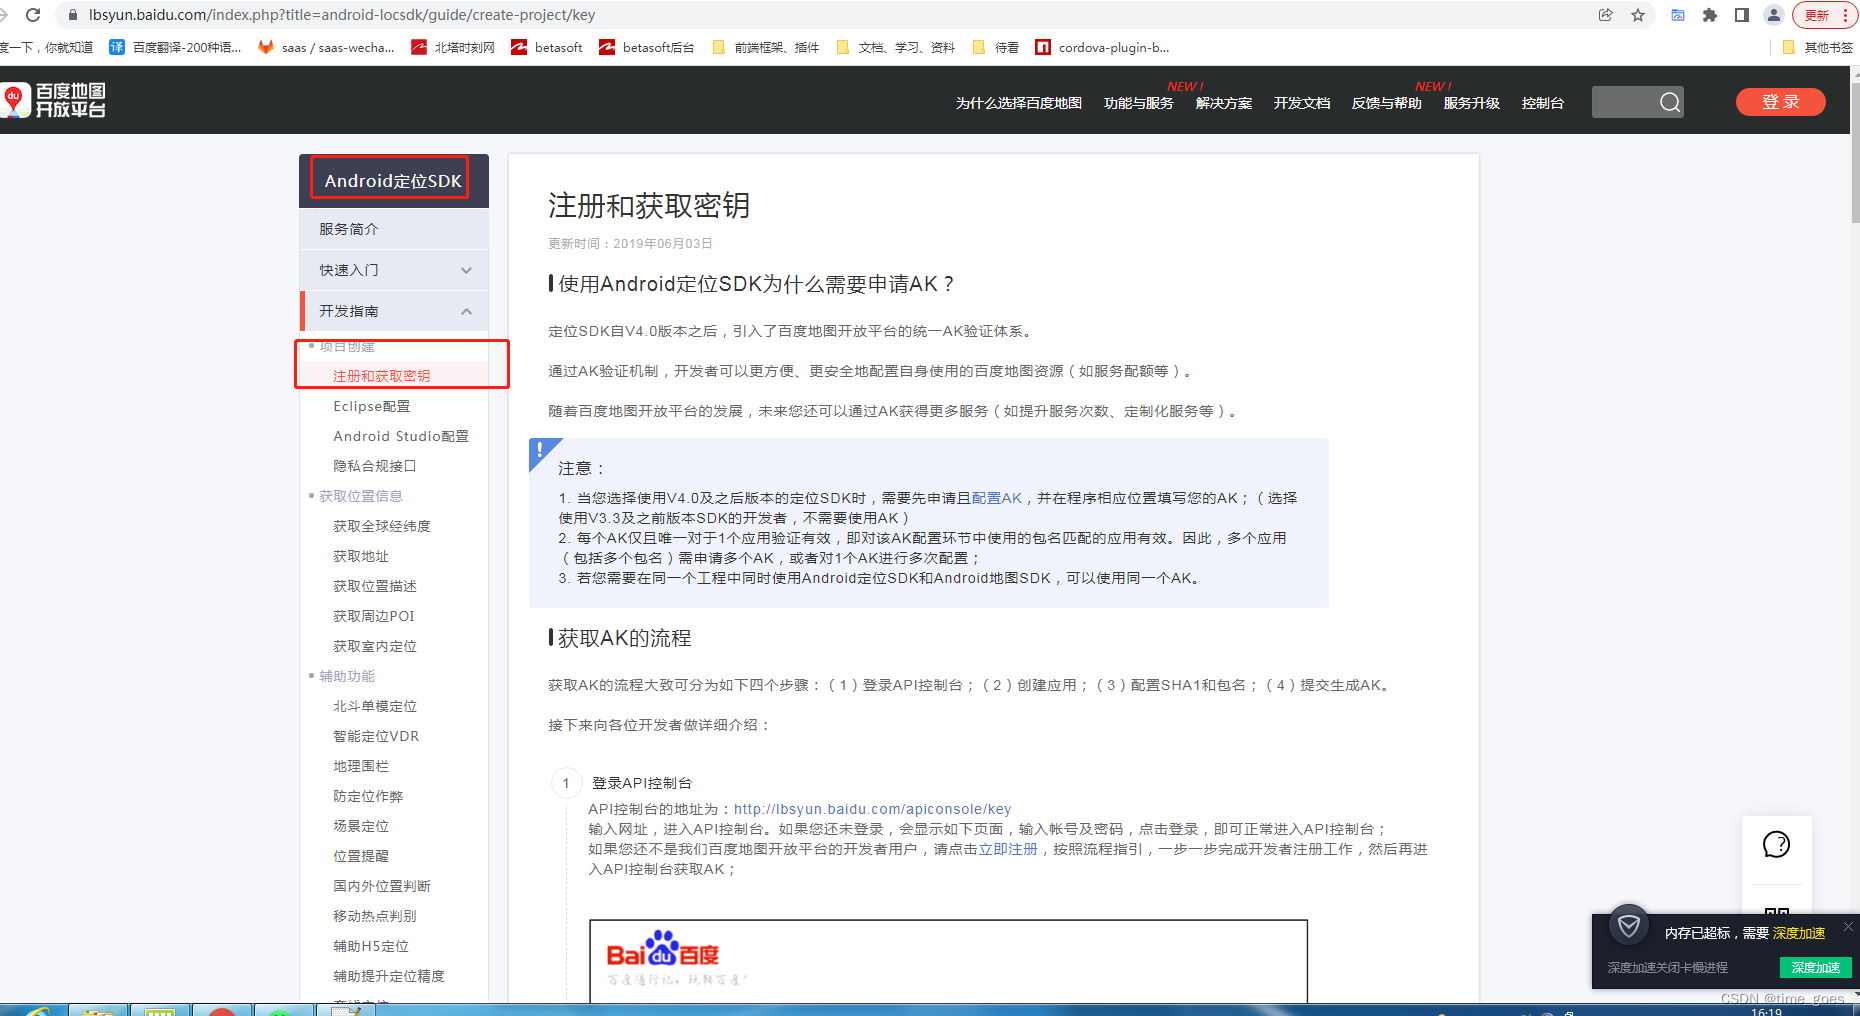Open the Chrome profile avatar icon
1860x1016 pixels.
(x=1774, y=15)
